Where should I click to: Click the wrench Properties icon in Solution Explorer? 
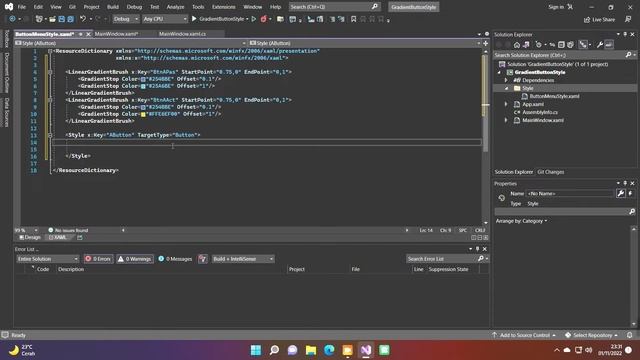[x=600, y=45]
